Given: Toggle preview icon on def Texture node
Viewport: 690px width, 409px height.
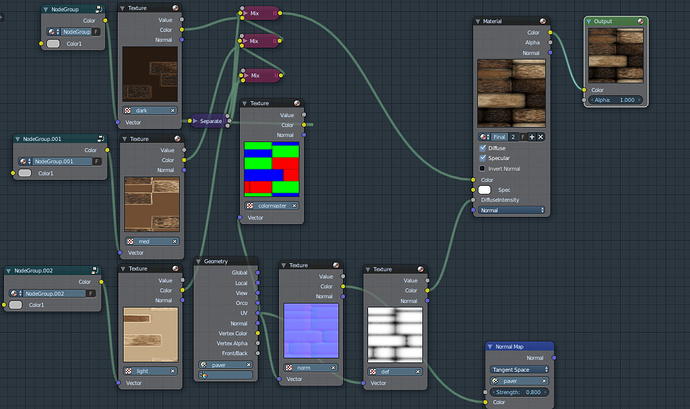Looking at the screenshot, I should point(420,269).
